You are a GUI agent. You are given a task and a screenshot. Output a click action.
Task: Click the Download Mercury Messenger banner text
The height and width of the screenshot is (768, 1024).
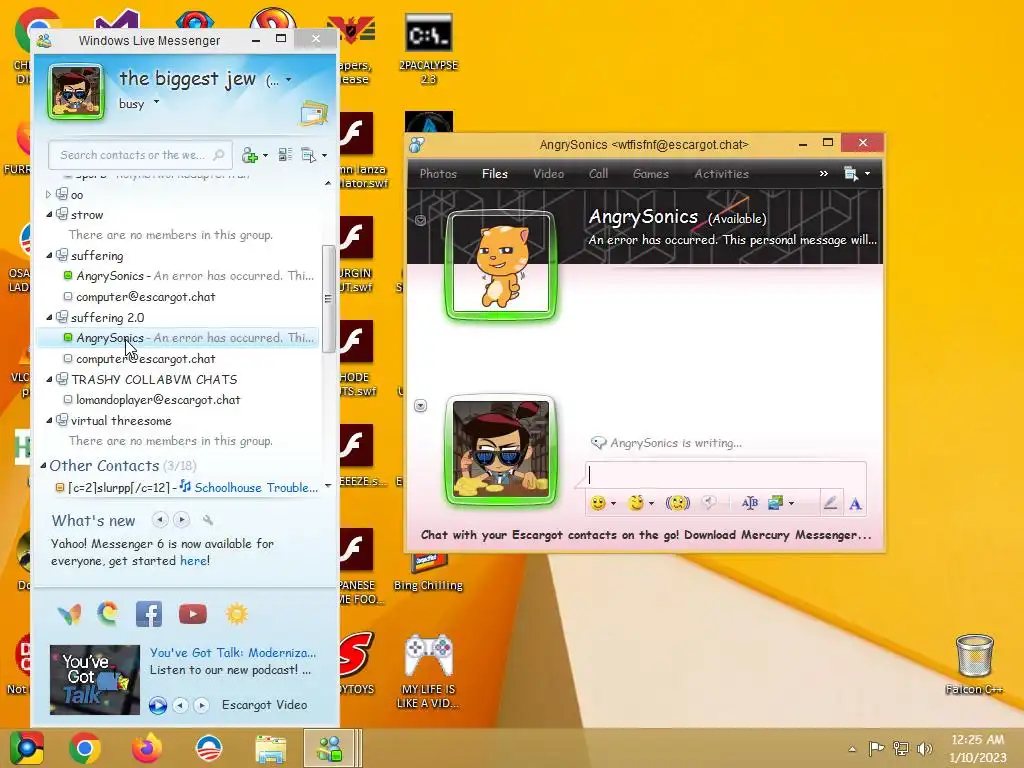coord(646,535)
